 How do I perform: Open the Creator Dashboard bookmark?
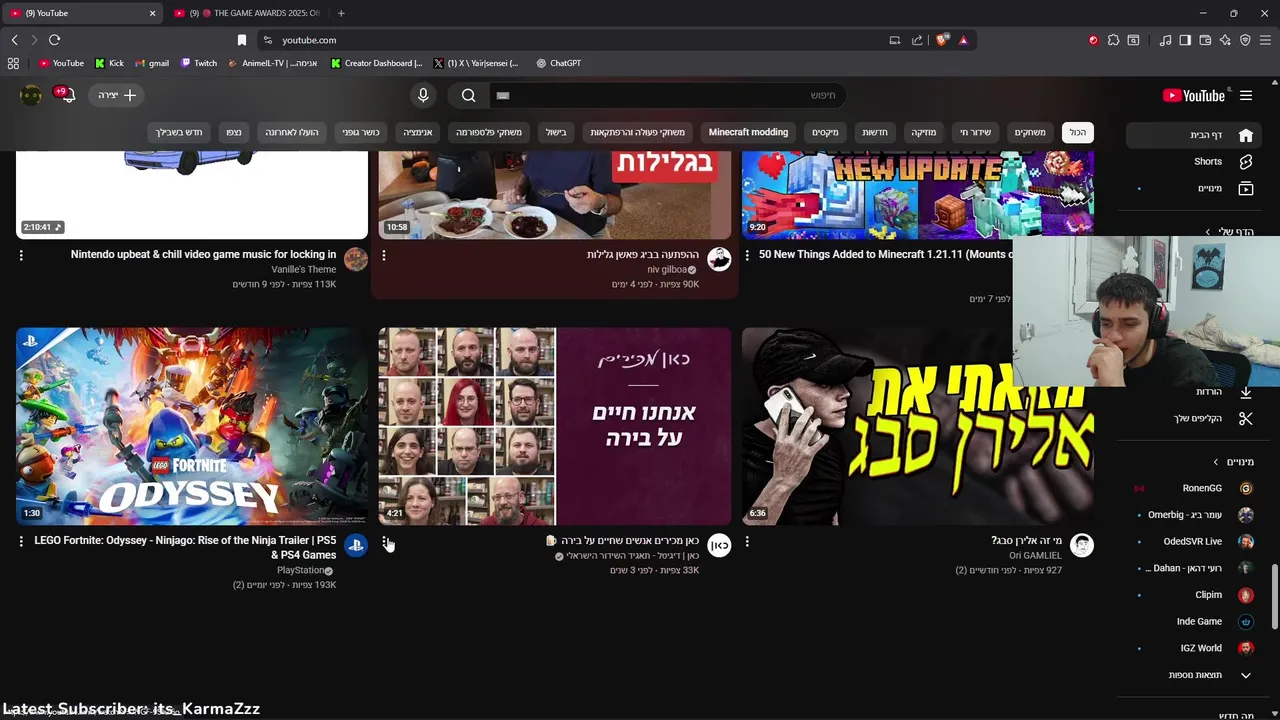point(377,63)
